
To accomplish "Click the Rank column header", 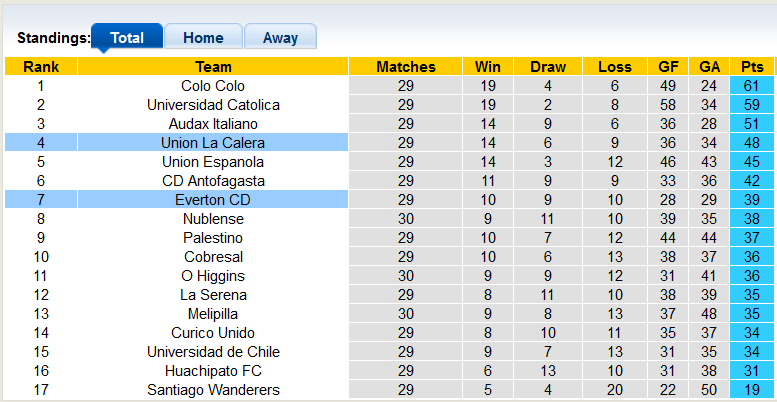I will click(41, 67).
